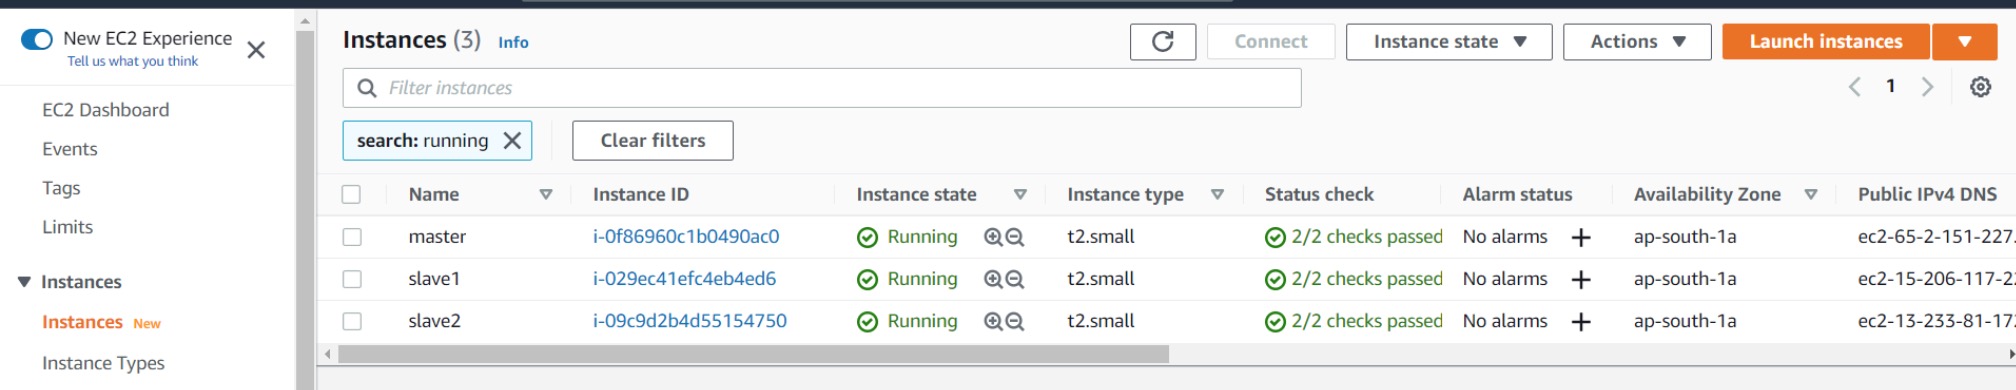Open Info link next to Instances
Screen dimensions: 2016x390
513,42
